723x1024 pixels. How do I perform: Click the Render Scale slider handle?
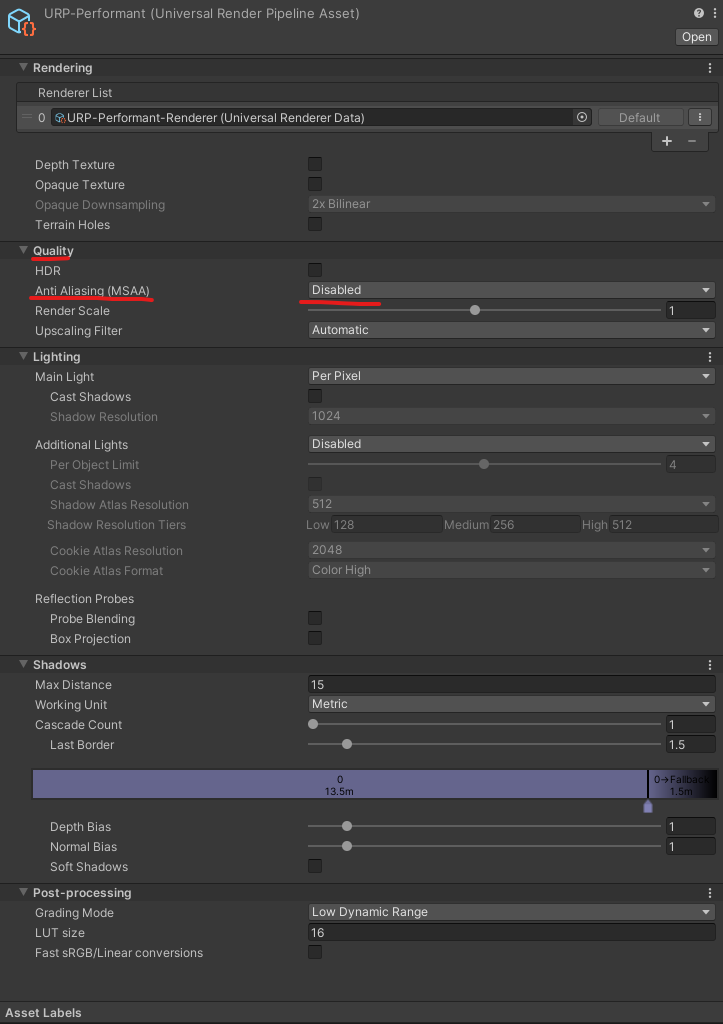[474, 310]
